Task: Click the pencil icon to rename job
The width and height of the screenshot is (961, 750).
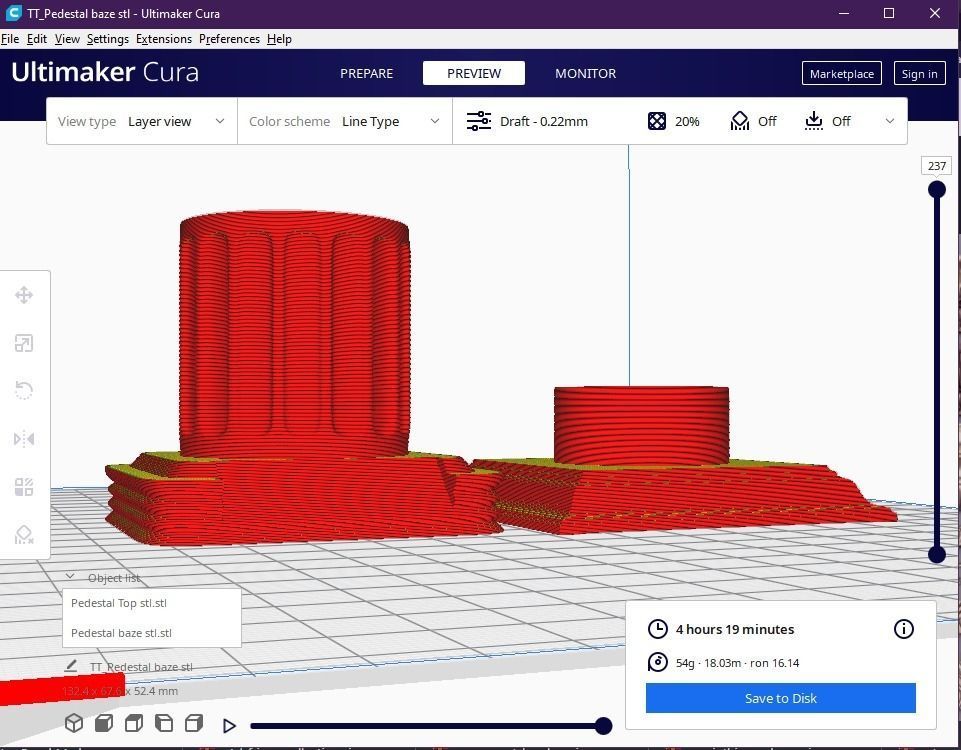Action: [x=71, y=665]
